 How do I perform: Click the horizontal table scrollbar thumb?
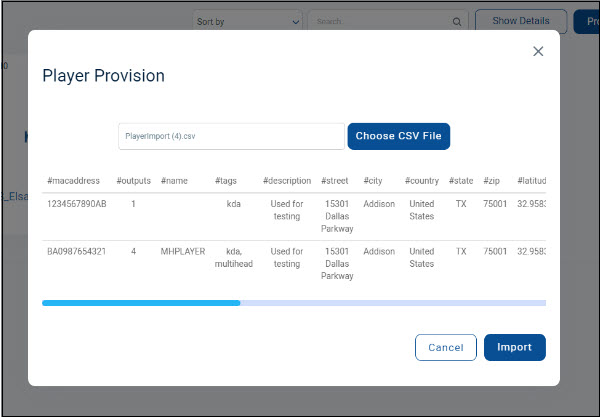141,302
